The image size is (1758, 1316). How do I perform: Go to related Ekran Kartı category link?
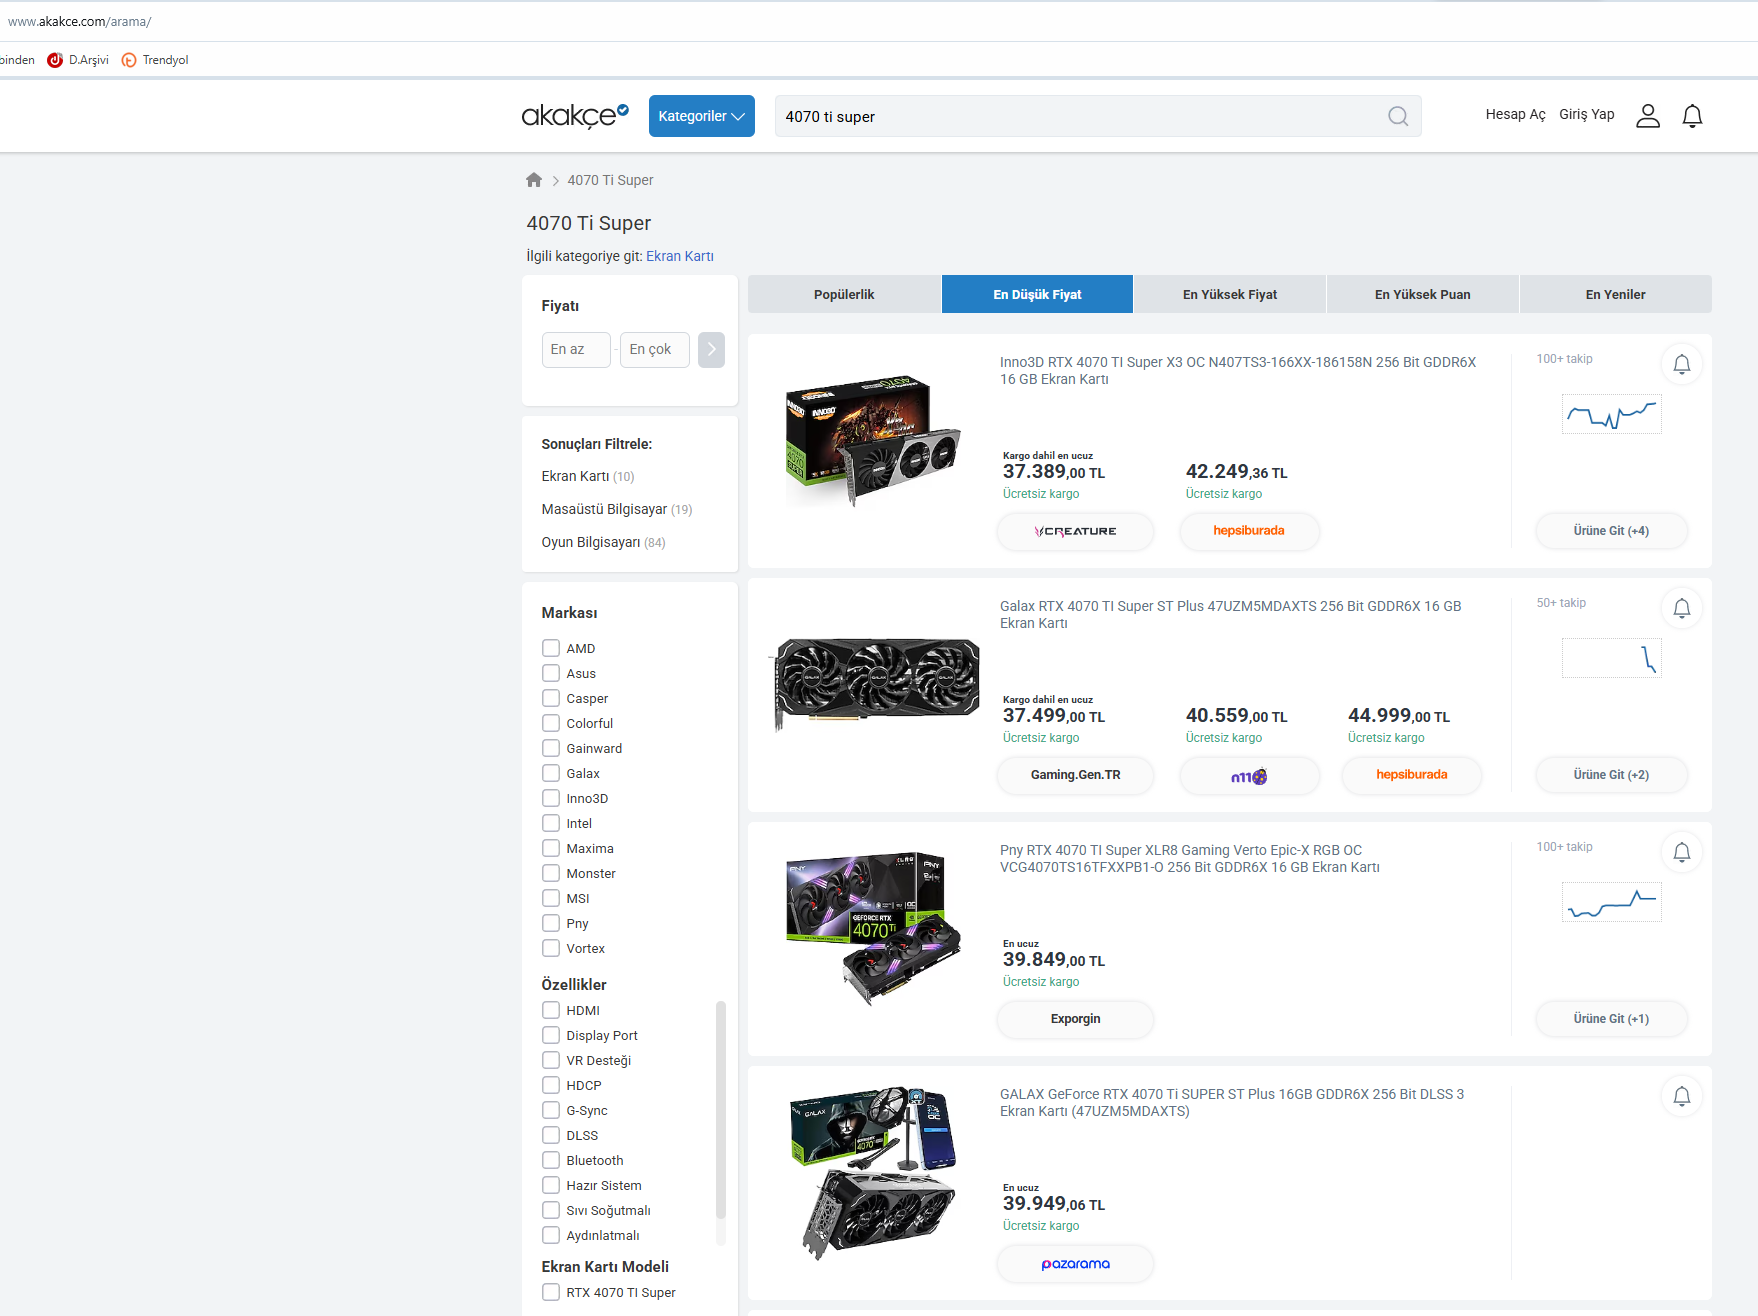[x=680, y=256]
